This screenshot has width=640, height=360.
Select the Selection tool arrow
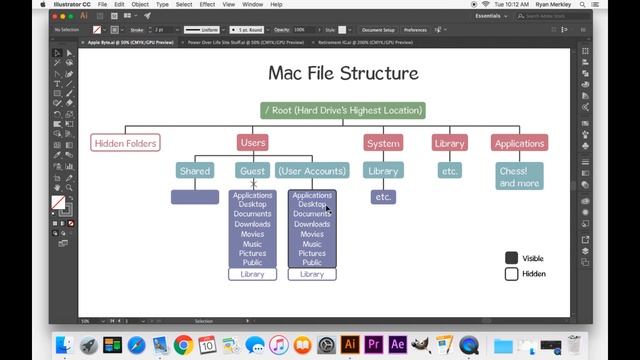point(57,53)
